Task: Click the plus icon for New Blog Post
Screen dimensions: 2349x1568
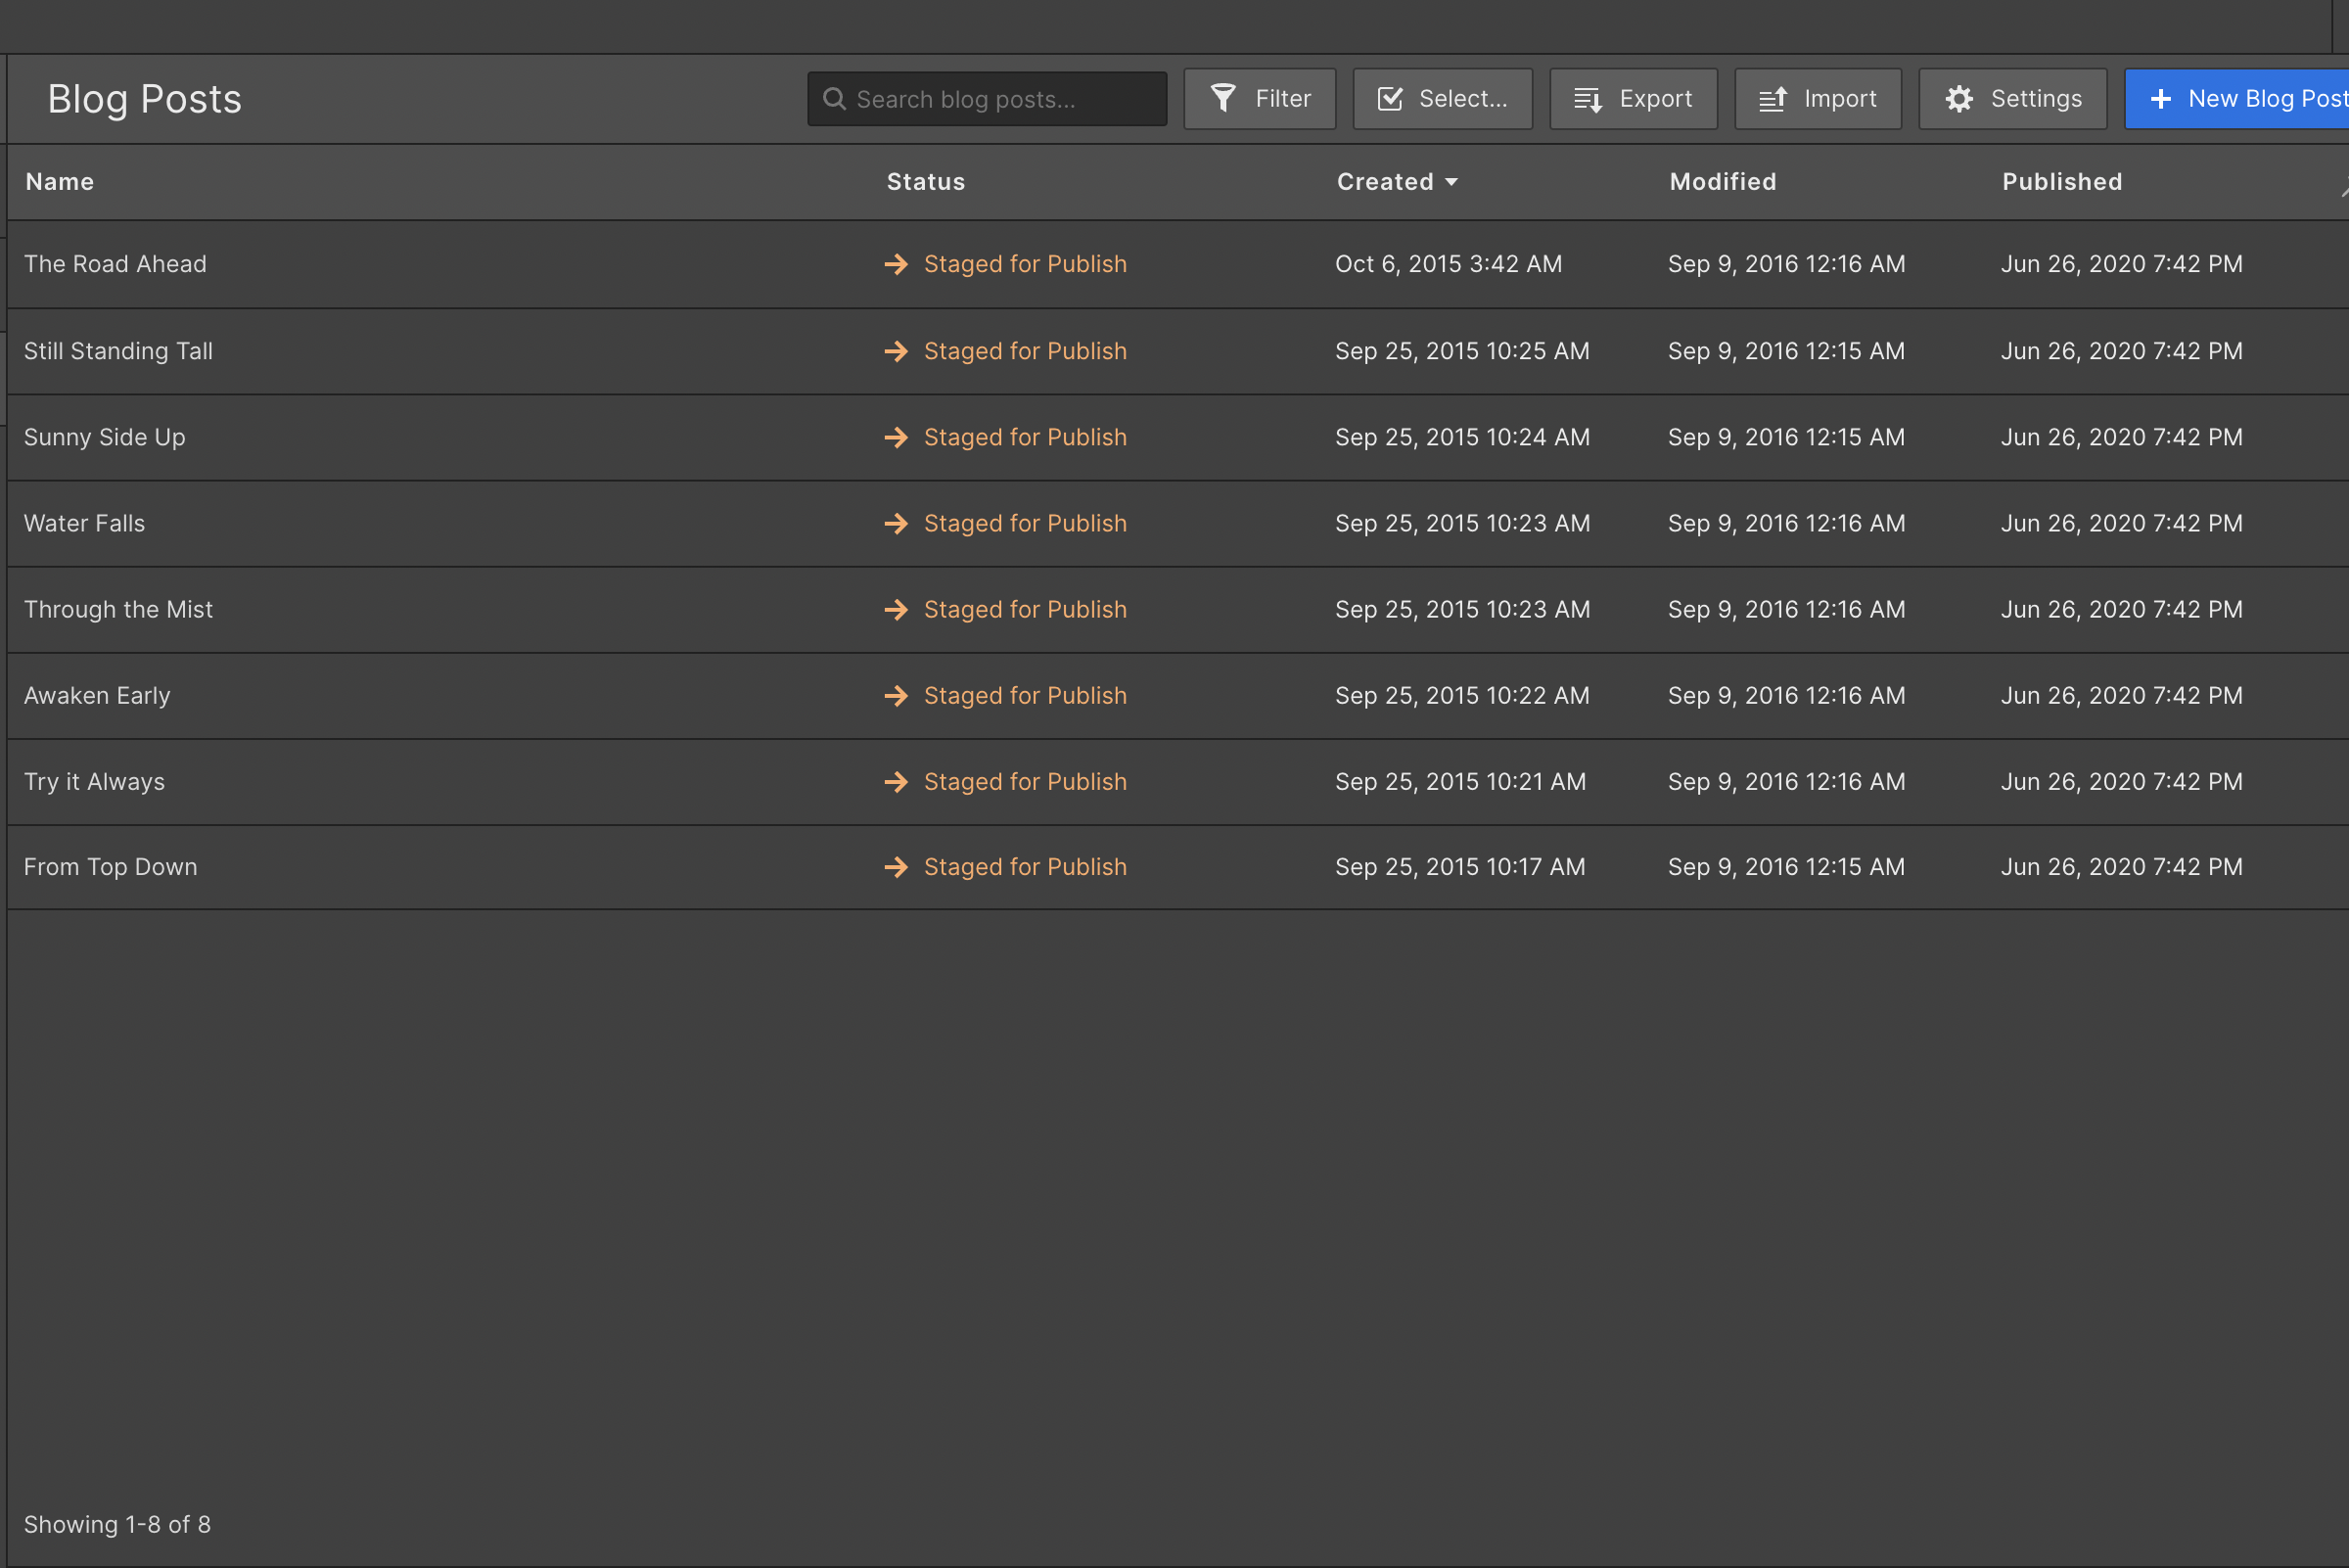Action: tap(2160, 99)
